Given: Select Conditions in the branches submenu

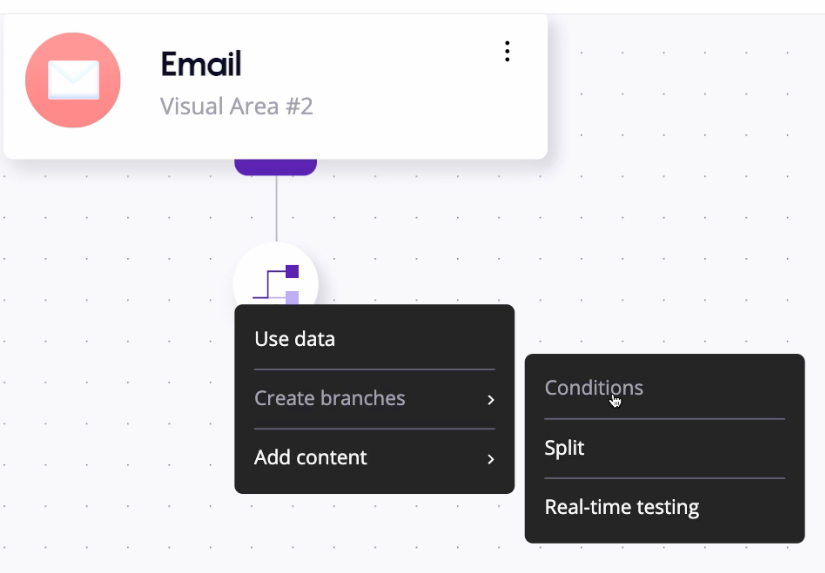Looking at the screenshot, I should click(x=594, y=388).
